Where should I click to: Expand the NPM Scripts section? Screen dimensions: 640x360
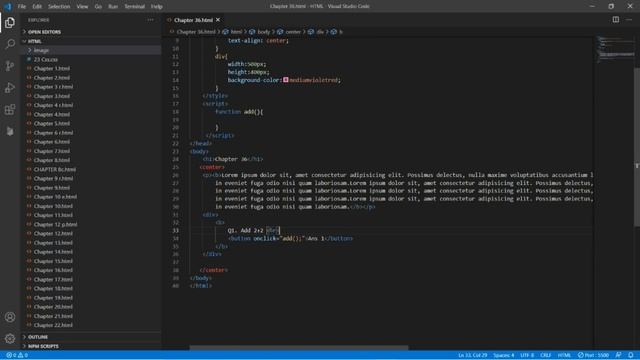click(91, 346)
